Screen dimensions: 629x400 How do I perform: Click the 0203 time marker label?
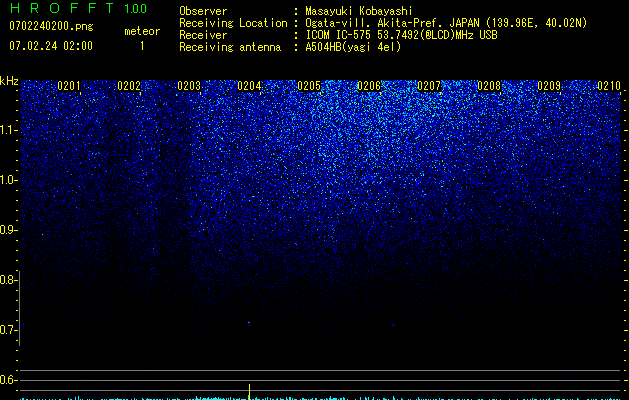189,86
